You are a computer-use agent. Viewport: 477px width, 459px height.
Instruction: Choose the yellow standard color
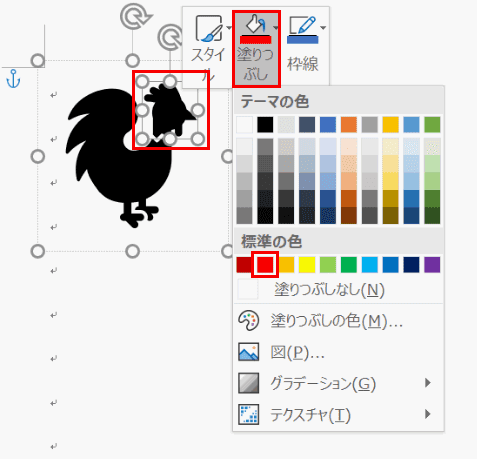click(x=307, y=265)
